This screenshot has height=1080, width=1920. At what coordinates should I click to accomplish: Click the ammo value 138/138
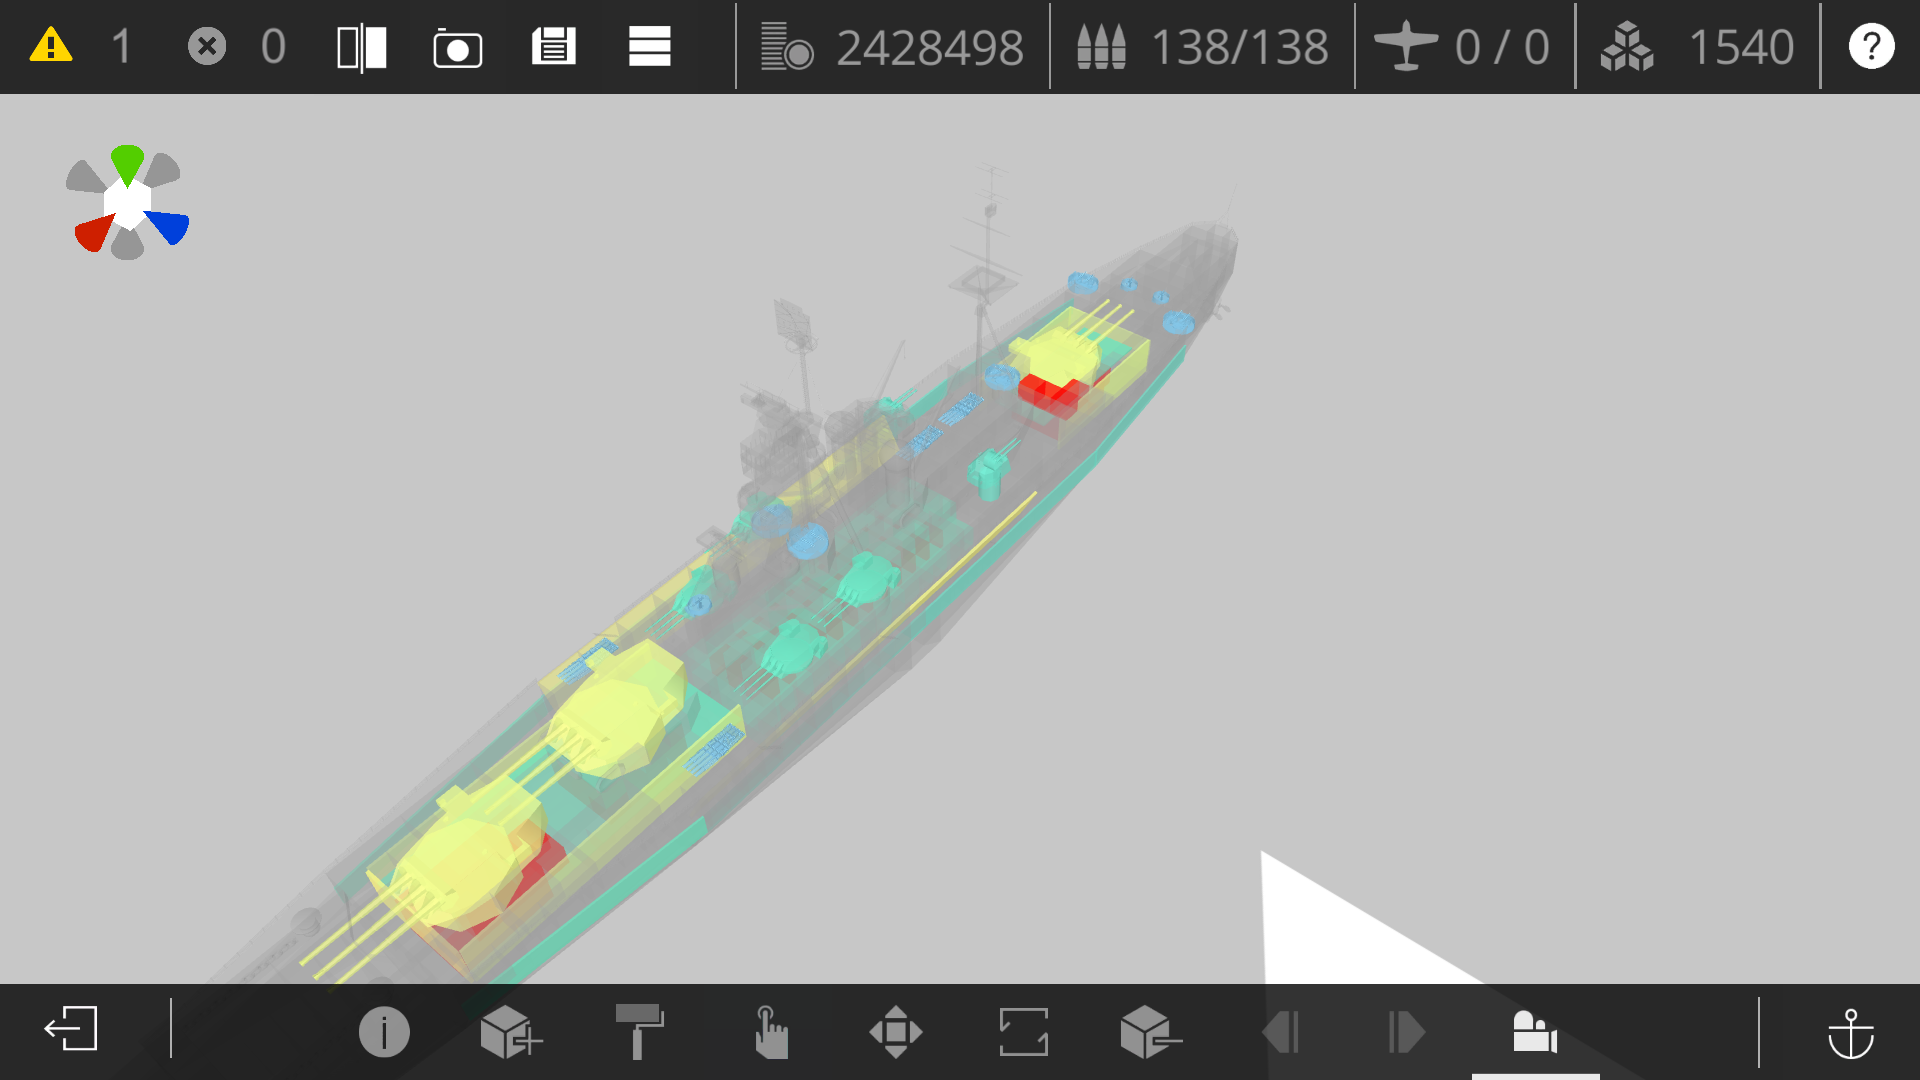point(1240,47)
